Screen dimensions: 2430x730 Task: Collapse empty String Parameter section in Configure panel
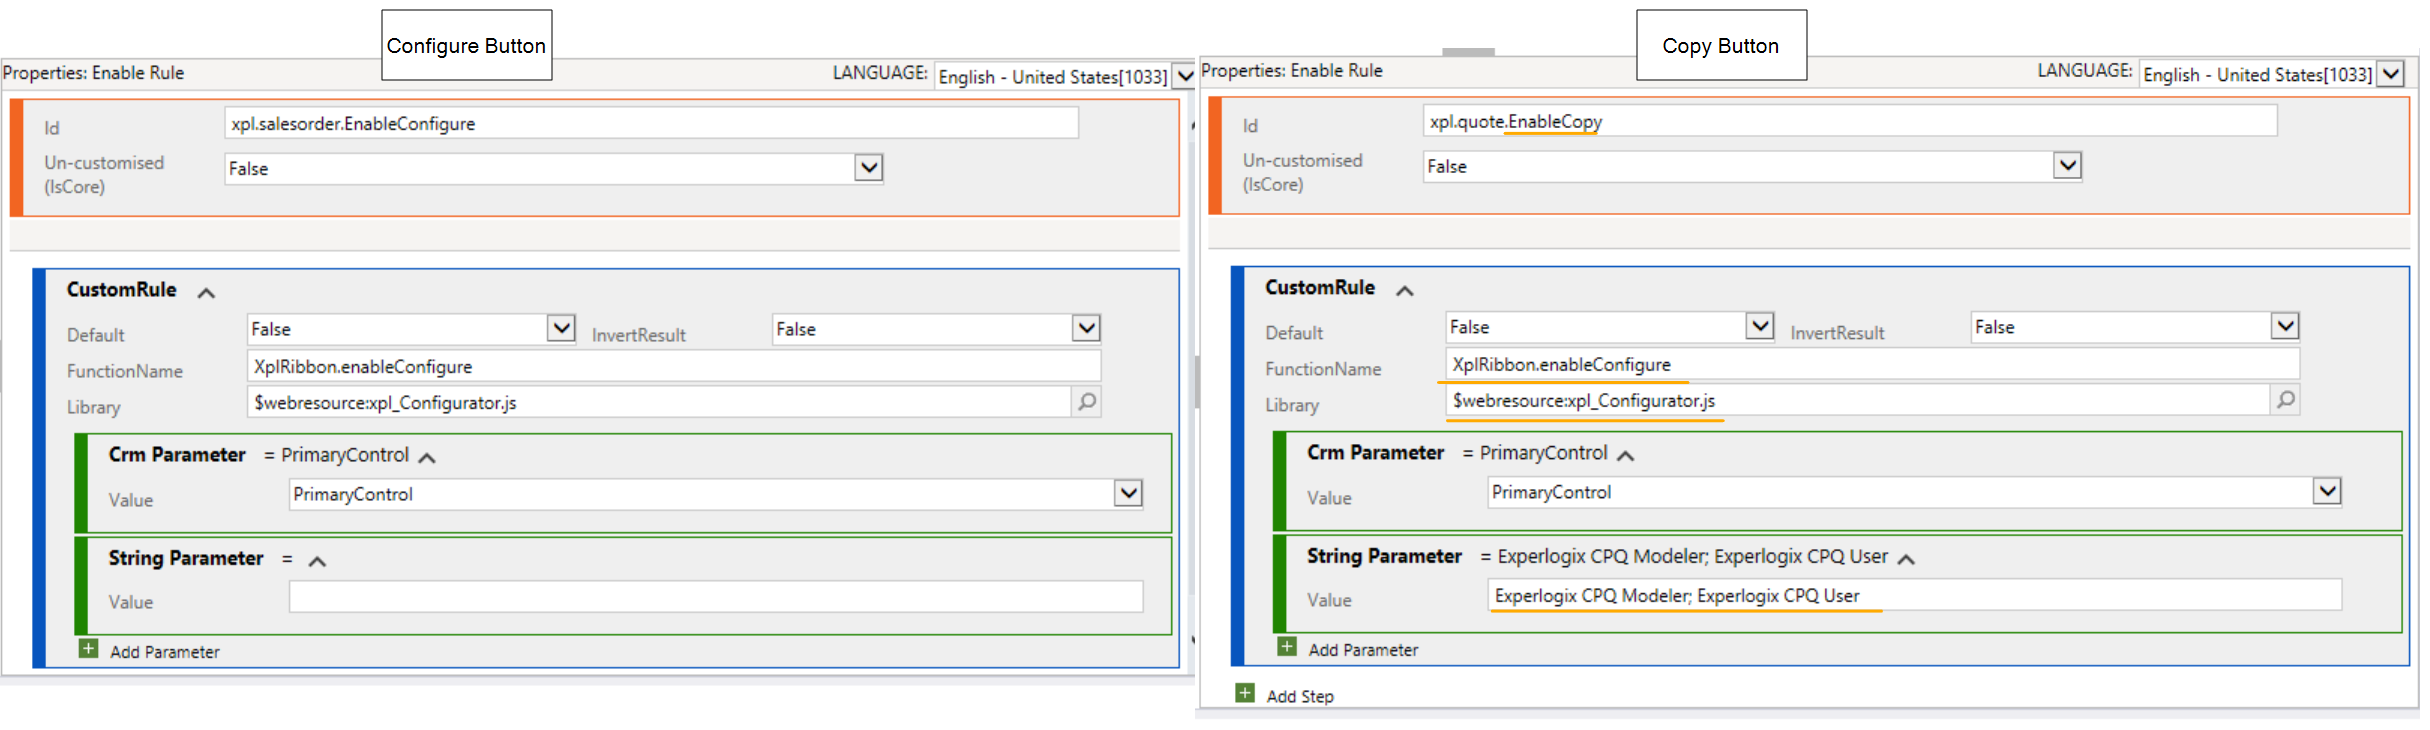(x=317, y=562)
